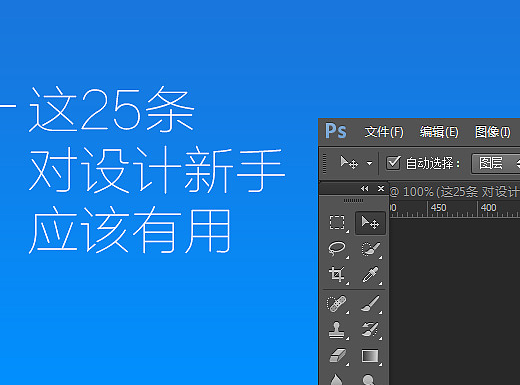This screenshot has width=520, height=385.
Task: Select the Rectangular Marquee tool
Action: pyautogui.click(x=337, y=223)
